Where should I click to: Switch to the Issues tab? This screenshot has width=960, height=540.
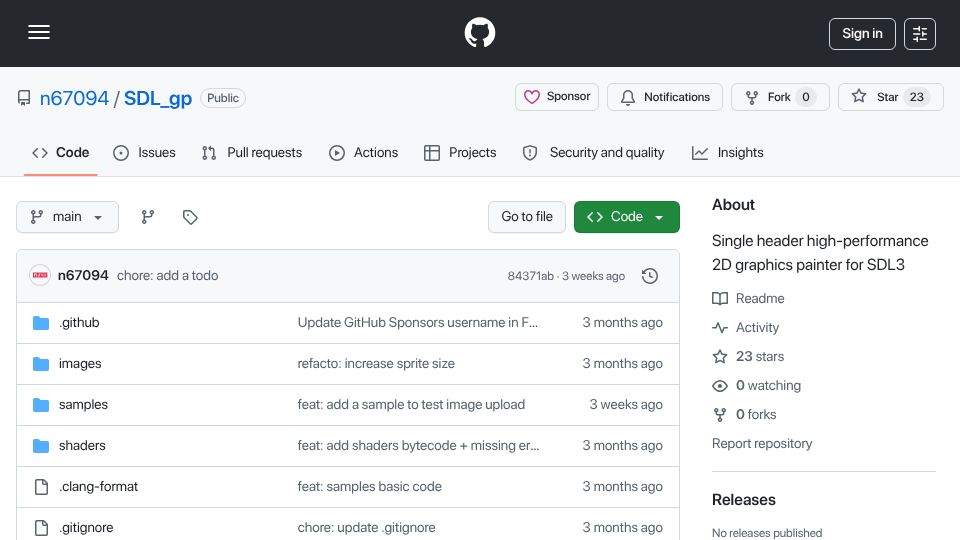pos(144,152)
